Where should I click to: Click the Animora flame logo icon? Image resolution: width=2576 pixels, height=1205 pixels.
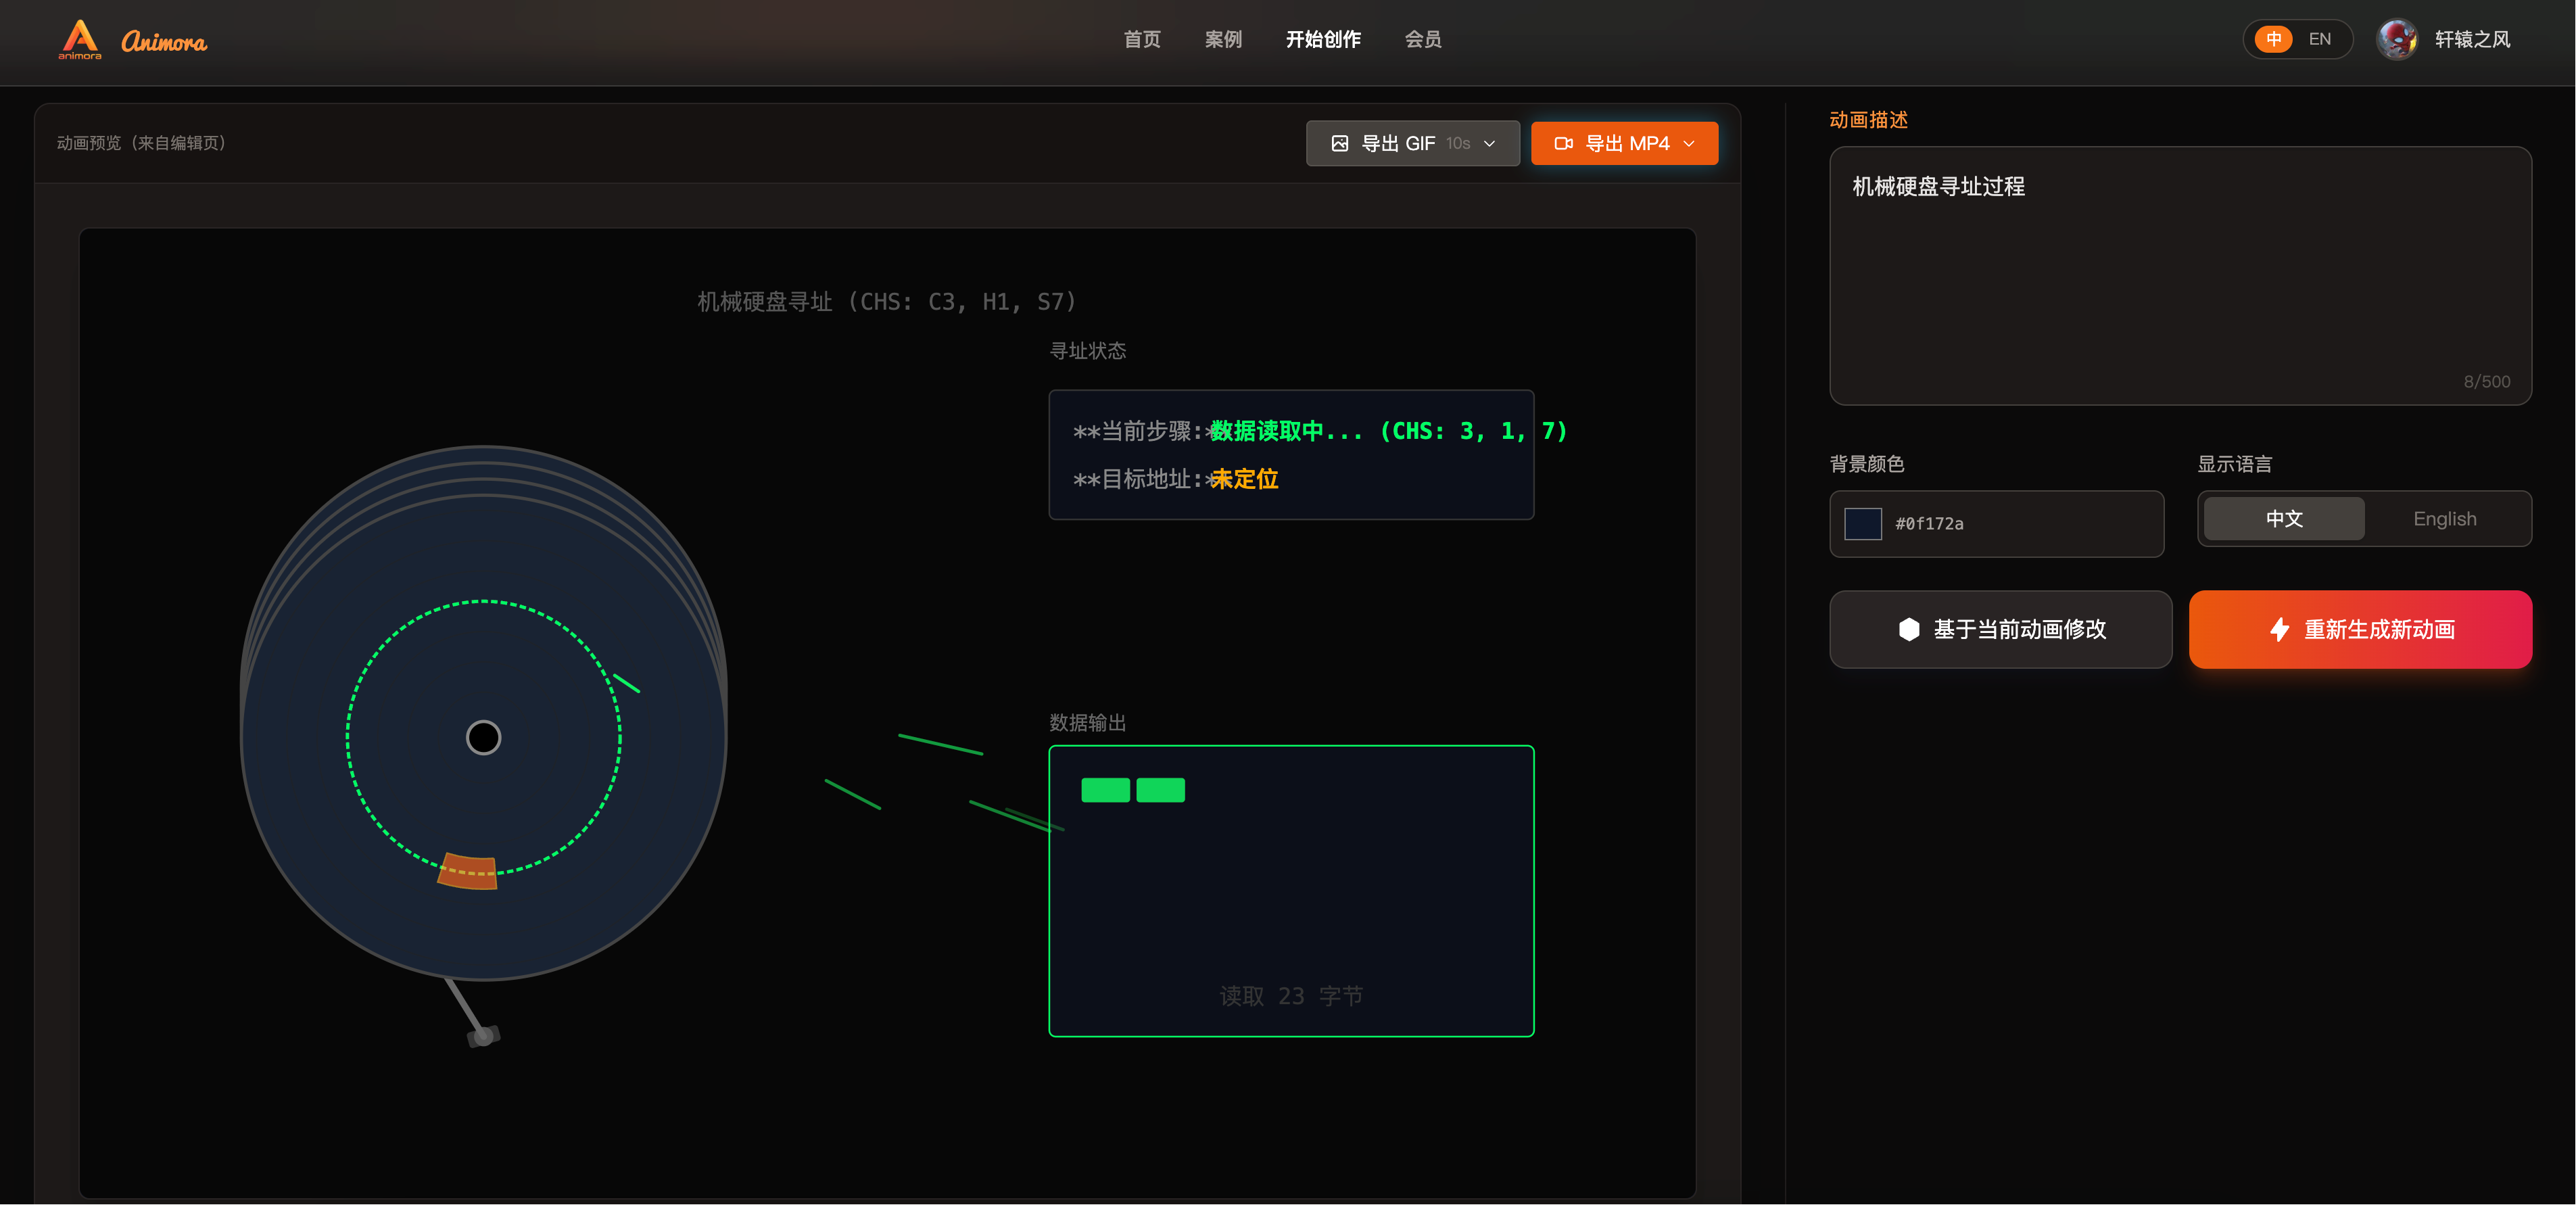click(80, 38)
